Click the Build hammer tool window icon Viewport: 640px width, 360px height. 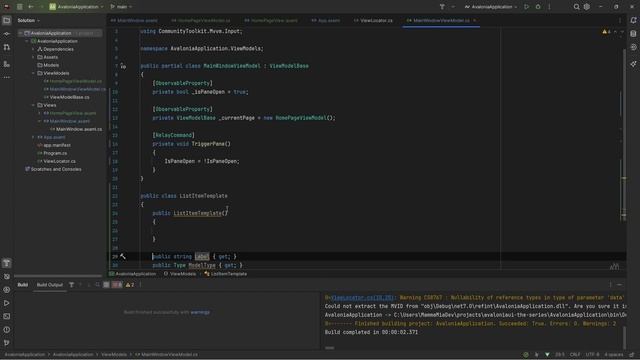click(7, 264)
